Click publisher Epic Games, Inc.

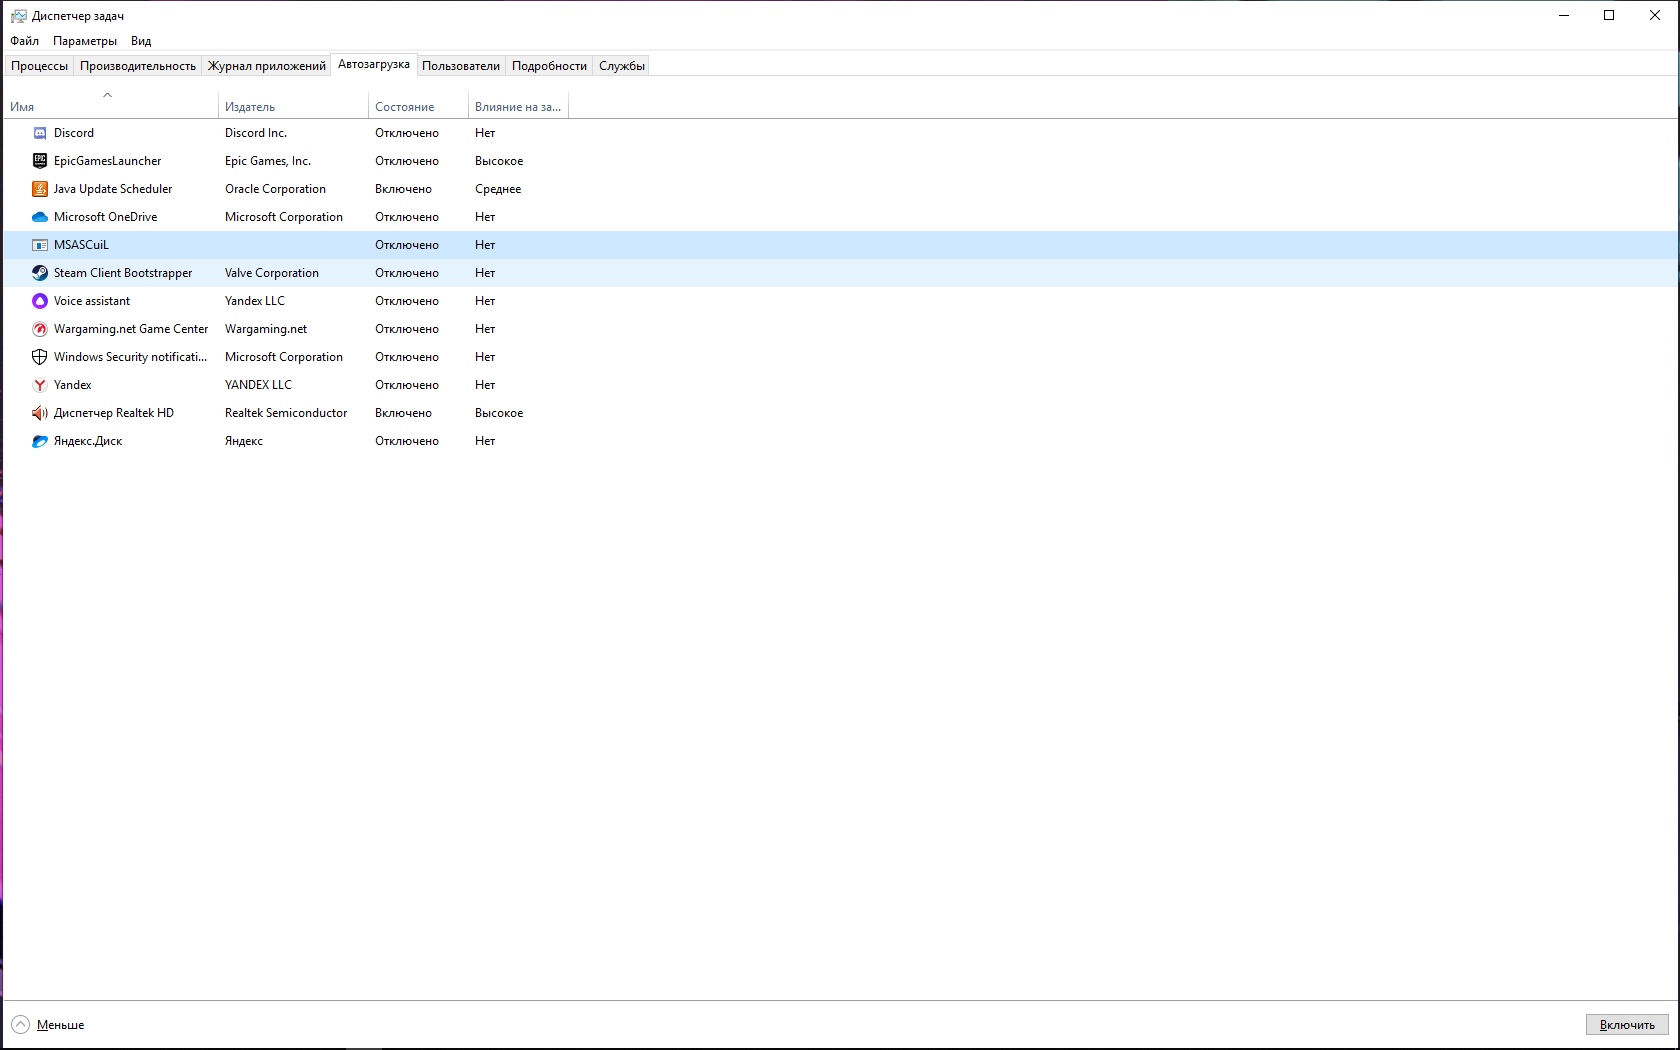(268, 161)
